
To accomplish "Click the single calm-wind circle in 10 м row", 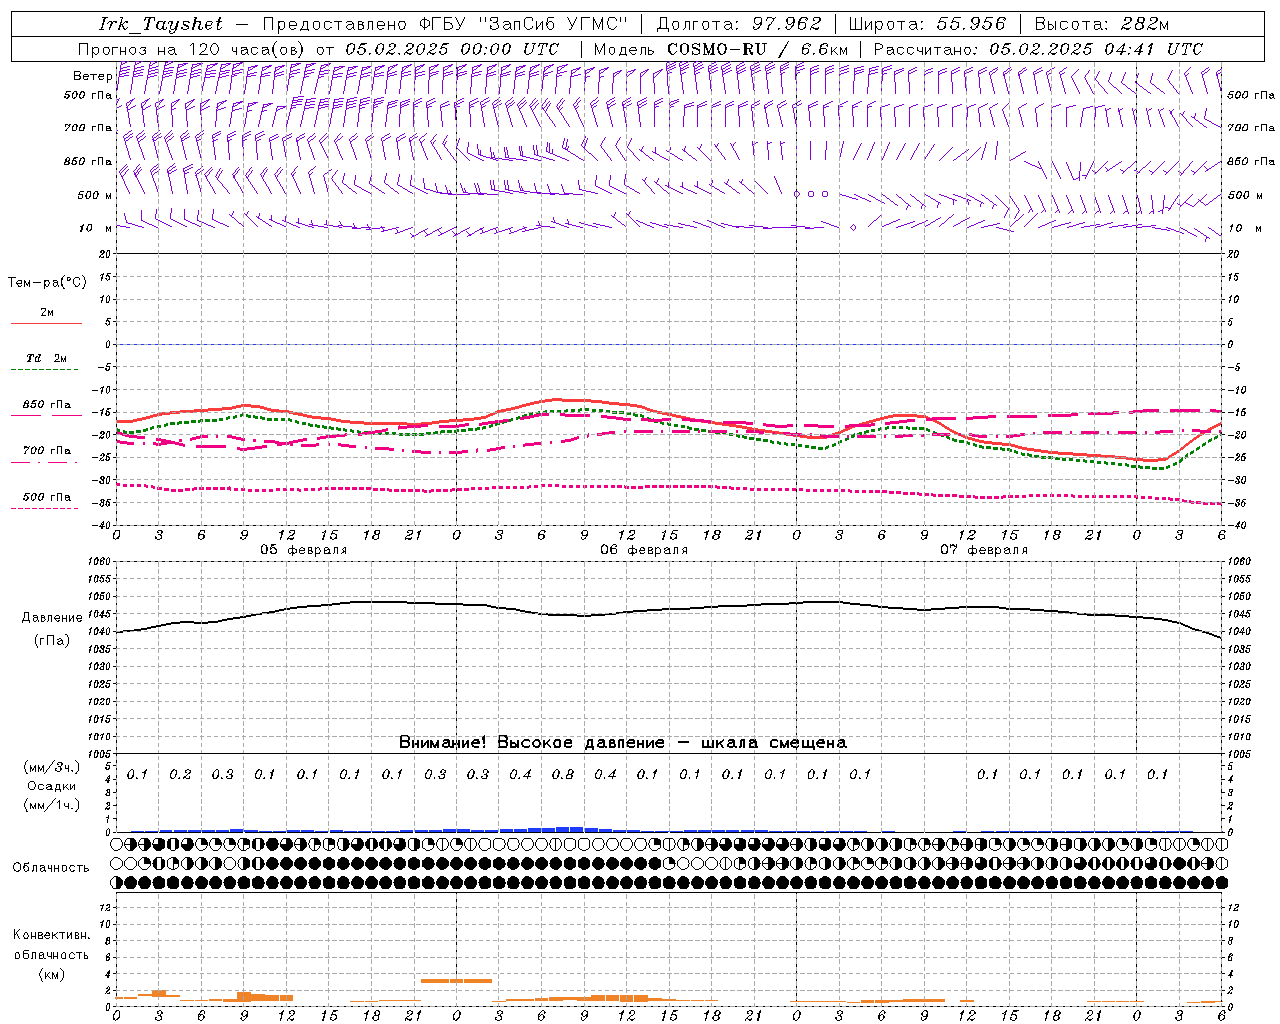I will 853,228.
